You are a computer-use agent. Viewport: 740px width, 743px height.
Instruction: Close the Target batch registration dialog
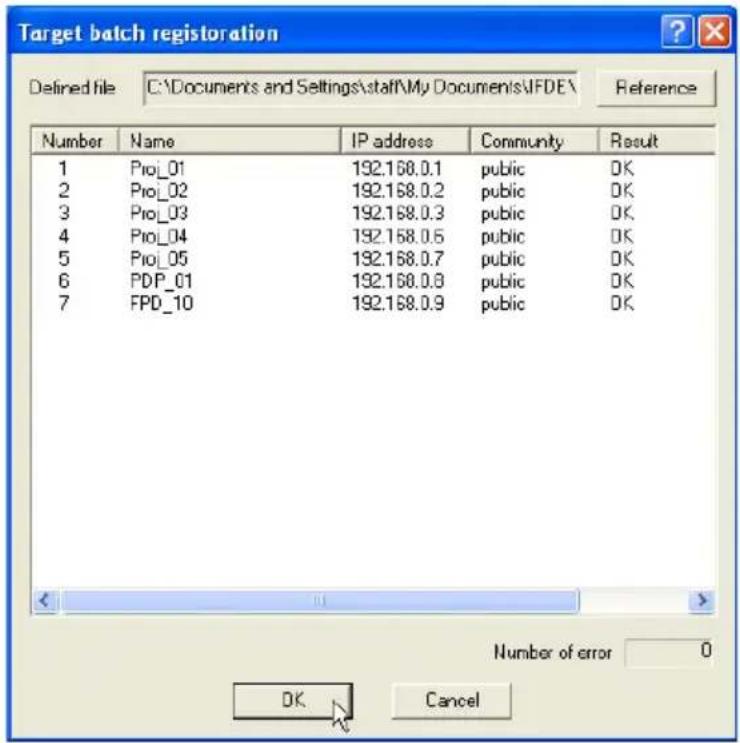click(x=715, y=31)
